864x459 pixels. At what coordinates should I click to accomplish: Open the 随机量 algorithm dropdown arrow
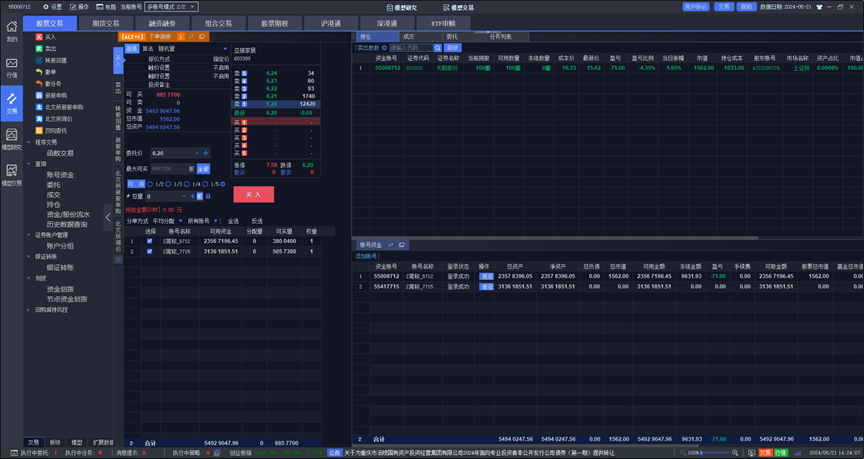coord(225,49)
